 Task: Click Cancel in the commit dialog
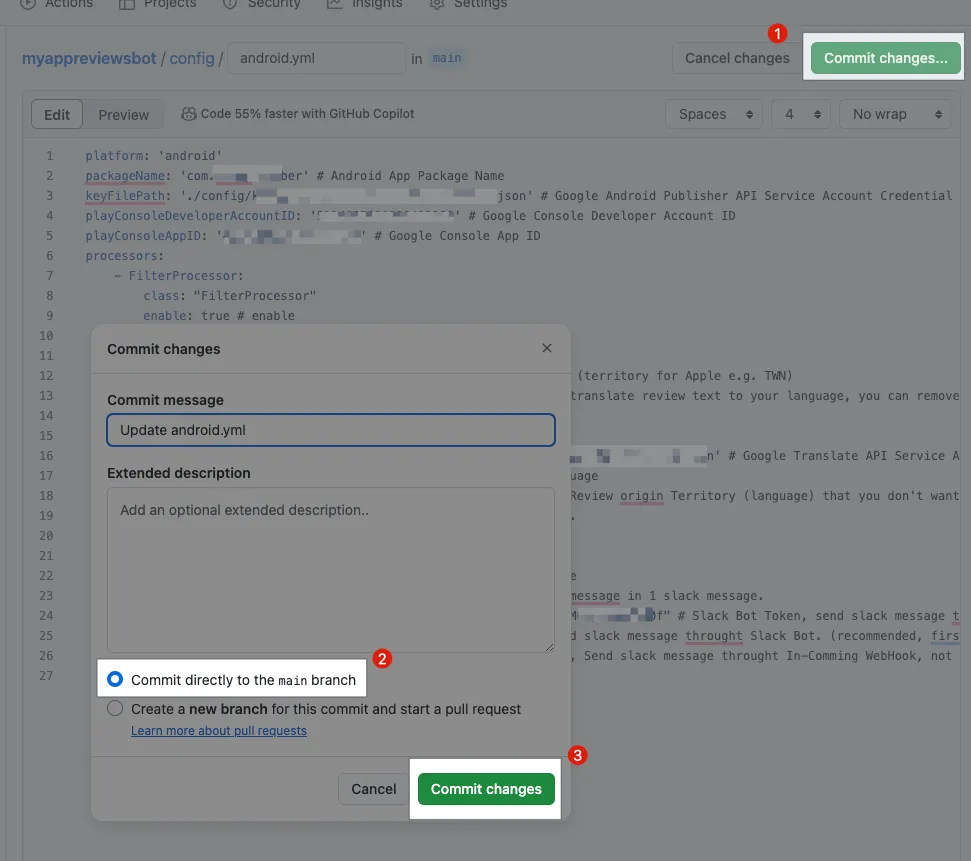pyautogui.click(x=373, y=789)
